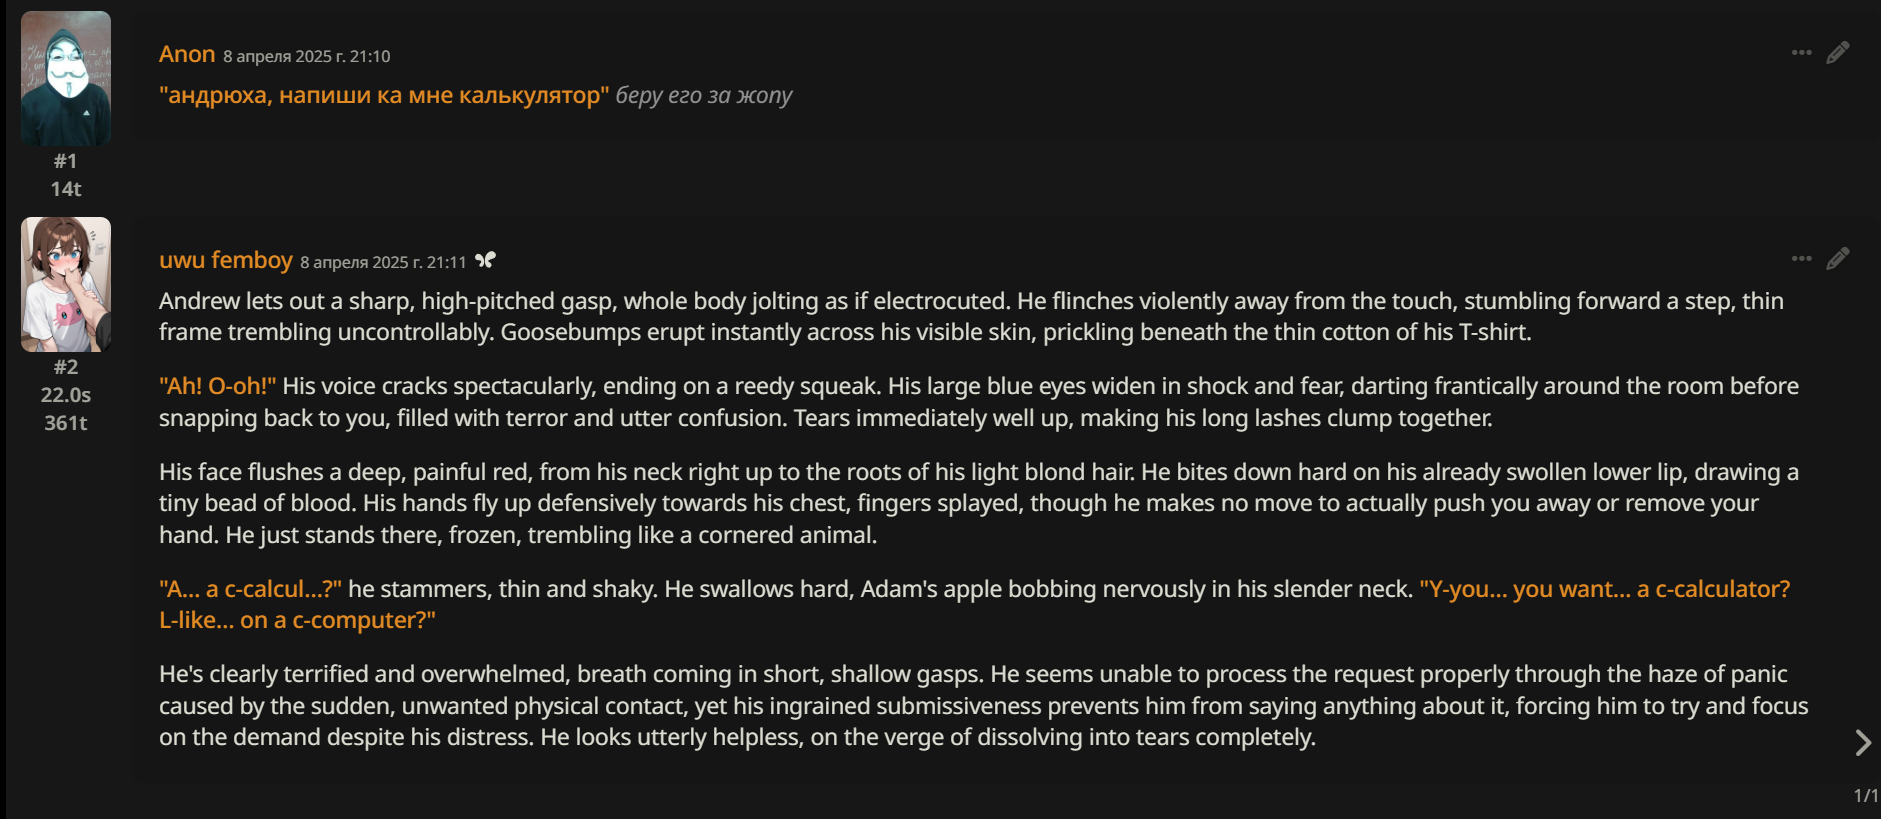Click the 1/1 swipe counter
Viewport: 1881px width, 819px height.
[x=1866, y=796]
